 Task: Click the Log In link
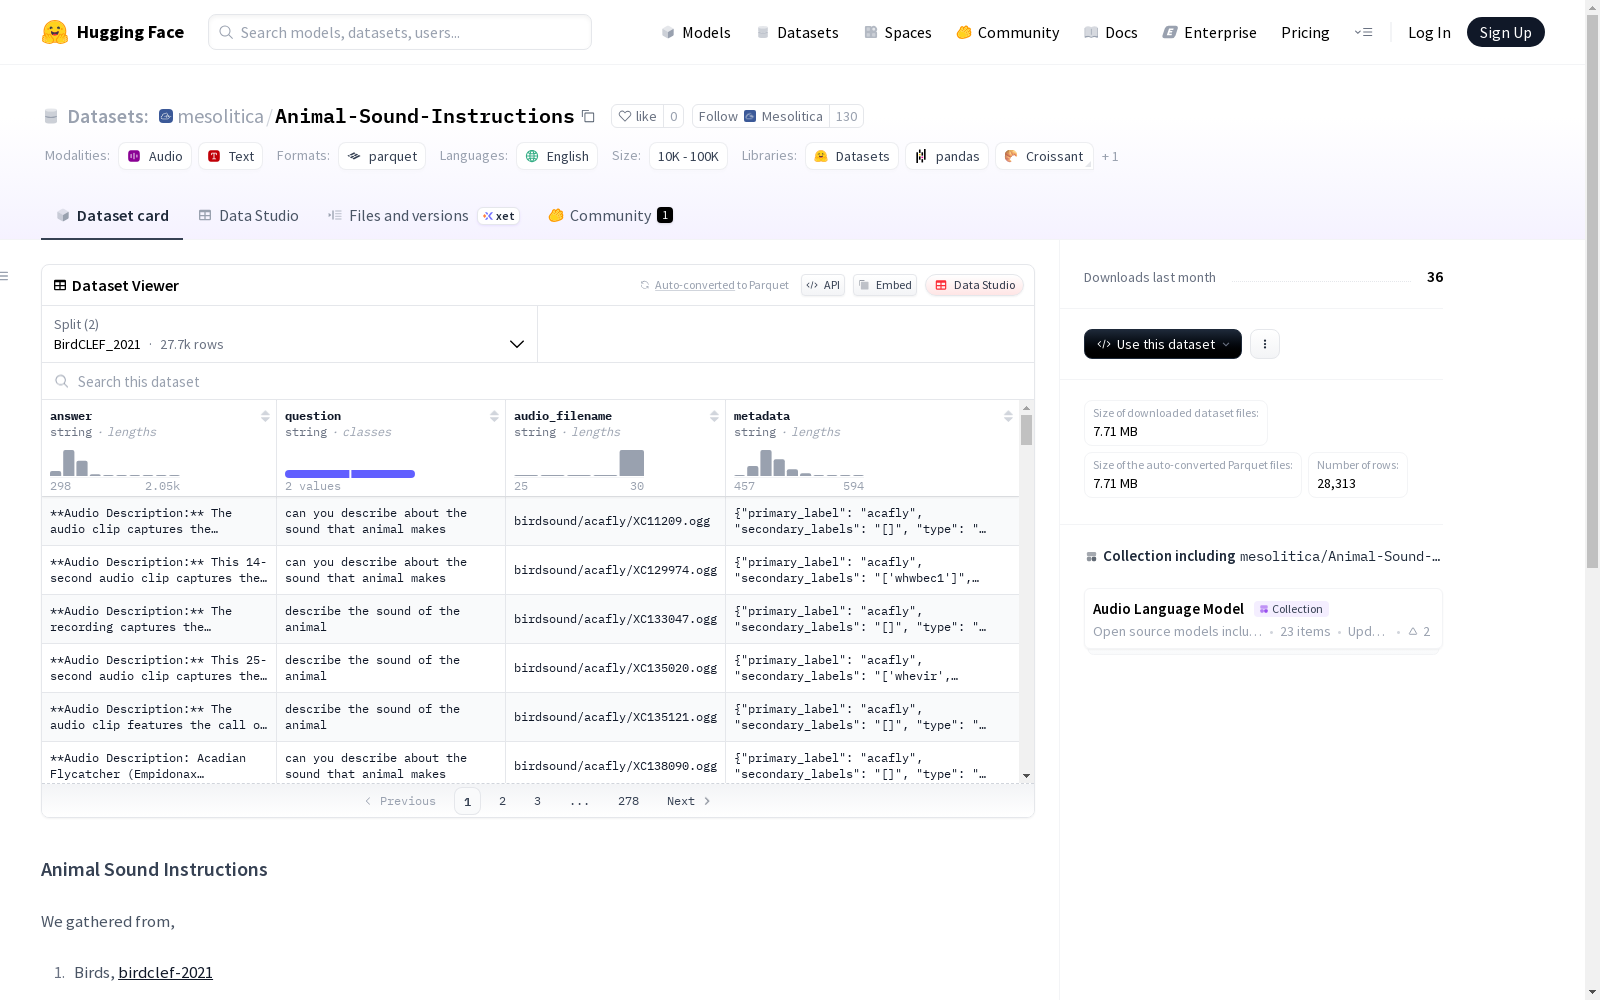tap(1429, 32)
